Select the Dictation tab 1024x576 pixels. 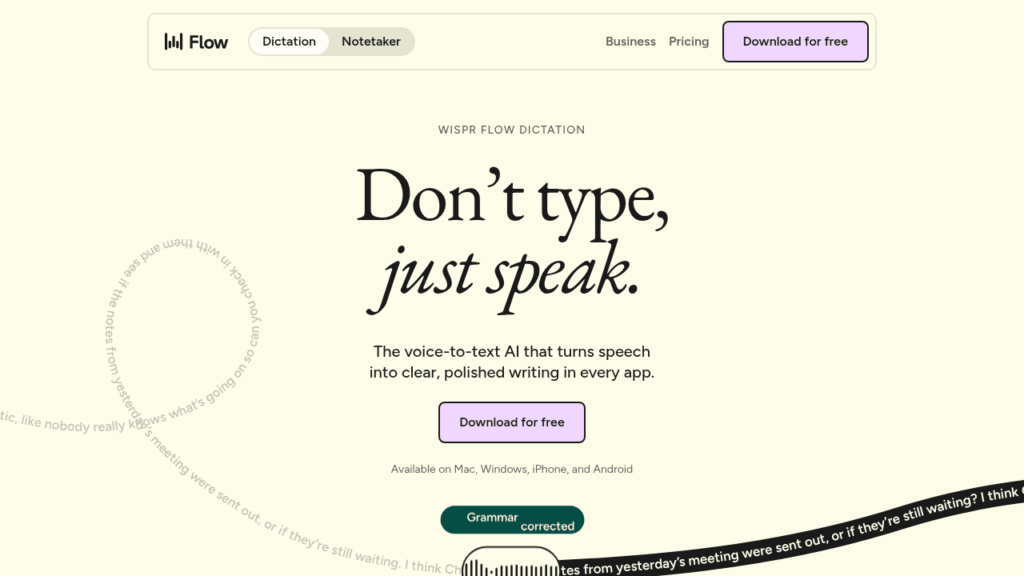pos(289,42)
